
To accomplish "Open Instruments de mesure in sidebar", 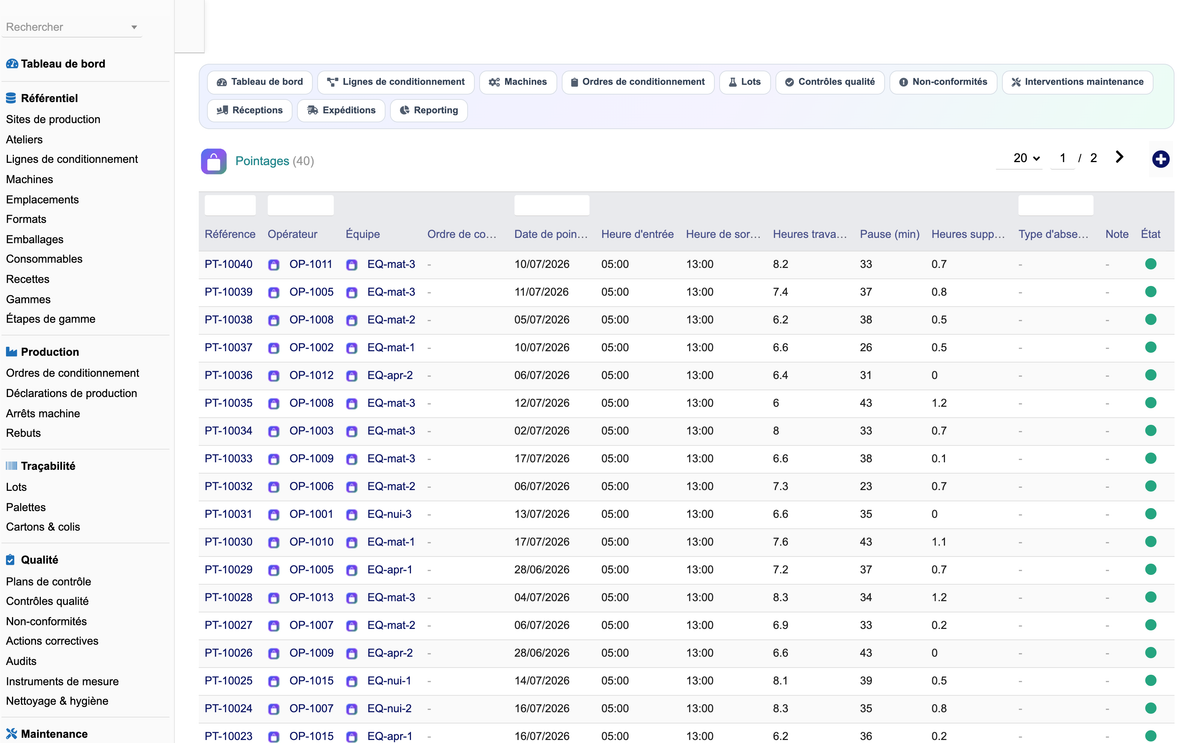I will 62,681.
